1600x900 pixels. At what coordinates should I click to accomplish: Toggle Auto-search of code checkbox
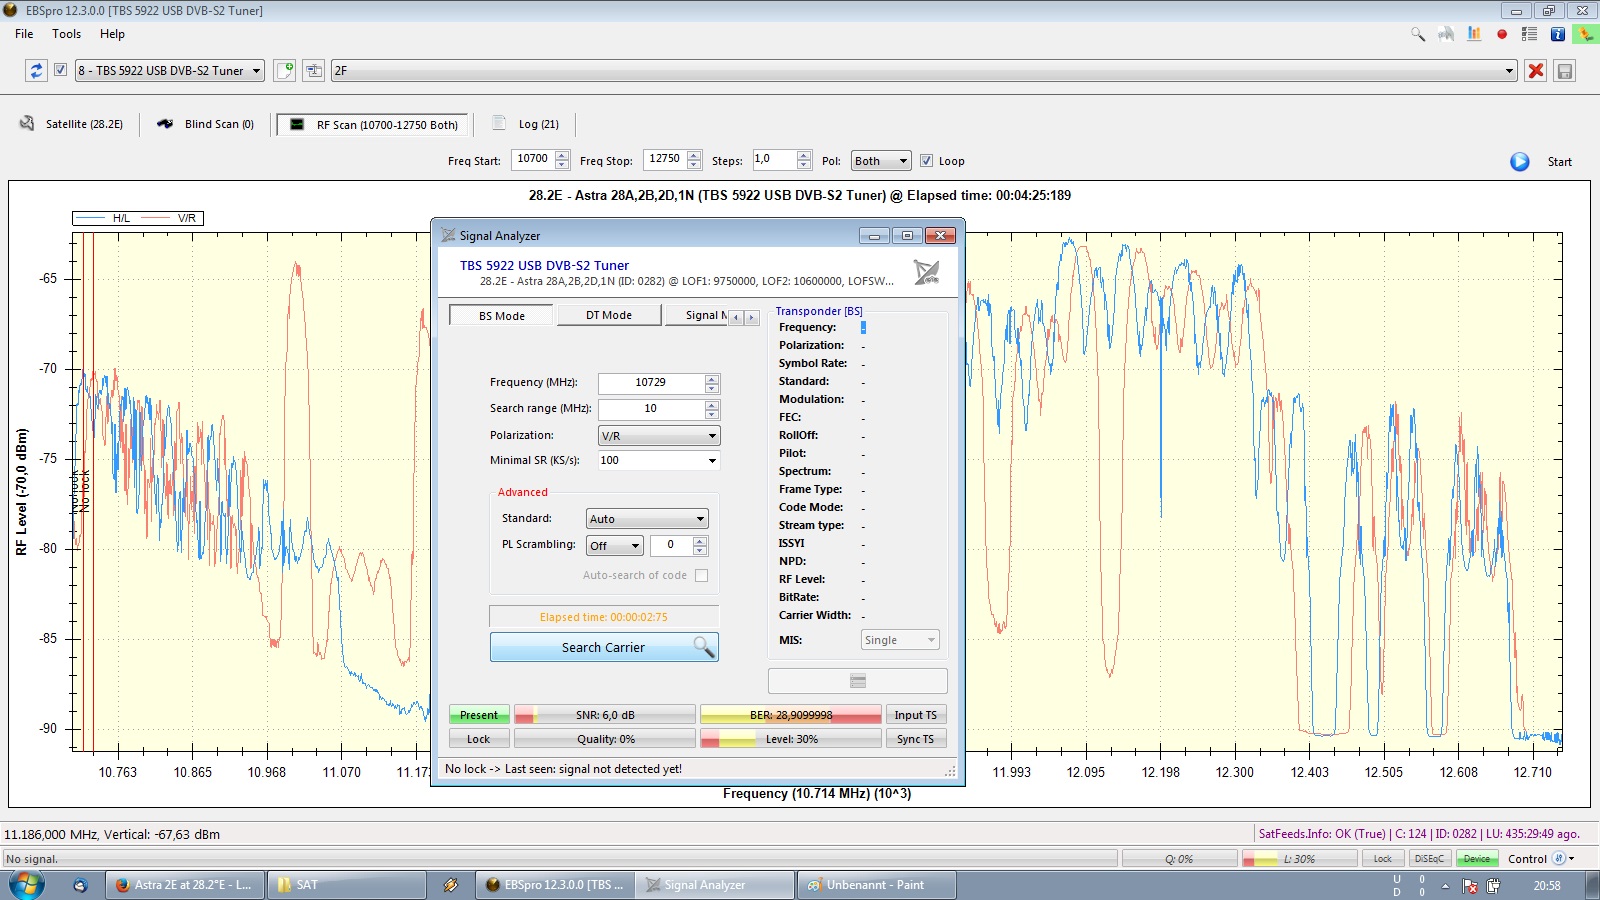click(x=701, y=576)
